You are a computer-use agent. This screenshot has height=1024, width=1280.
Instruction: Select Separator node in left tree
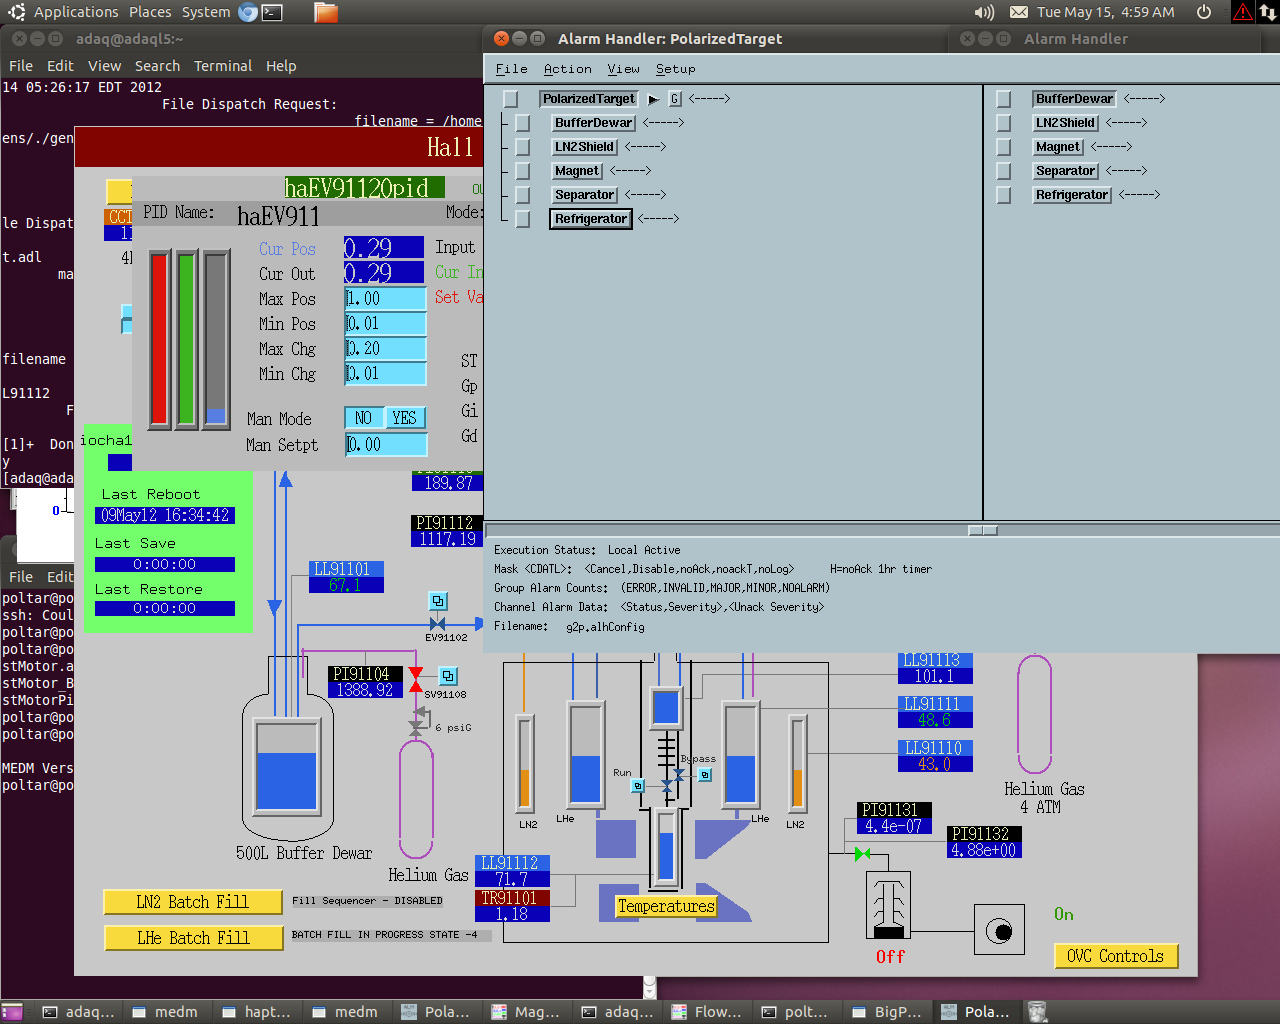585,195
